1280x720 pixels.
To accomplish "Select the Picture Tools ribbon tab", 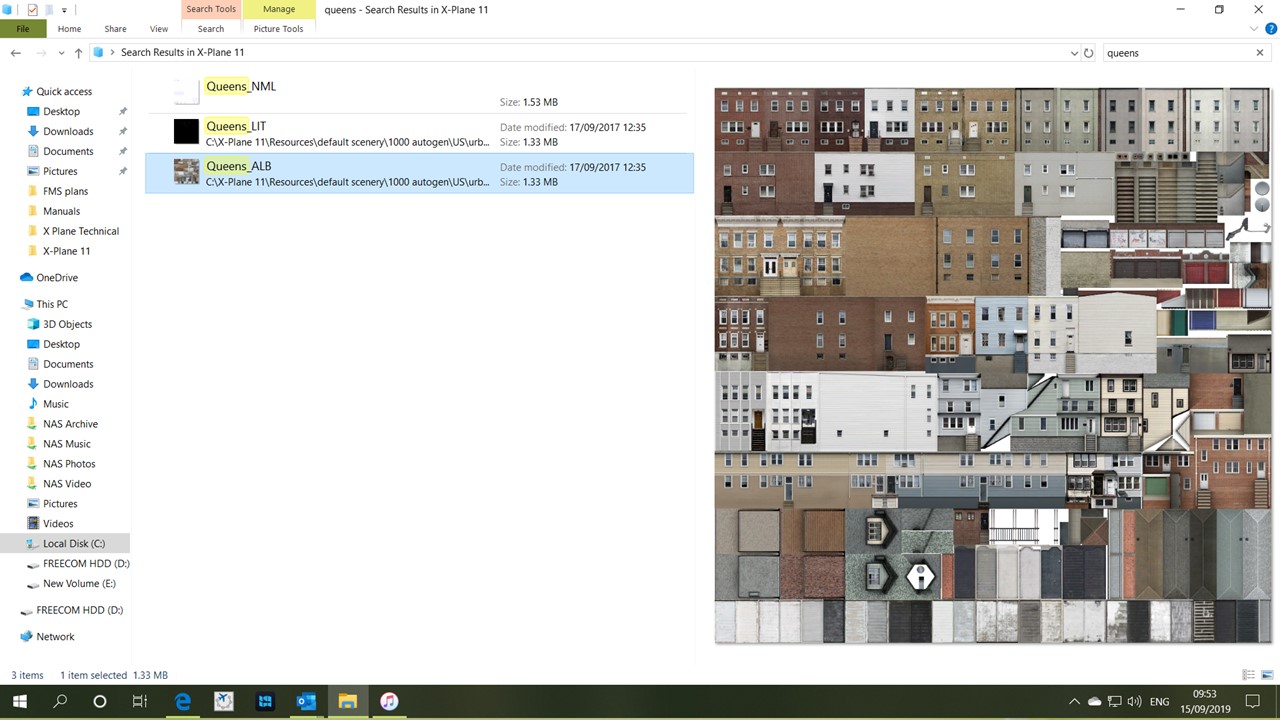I will click(279, 29).
